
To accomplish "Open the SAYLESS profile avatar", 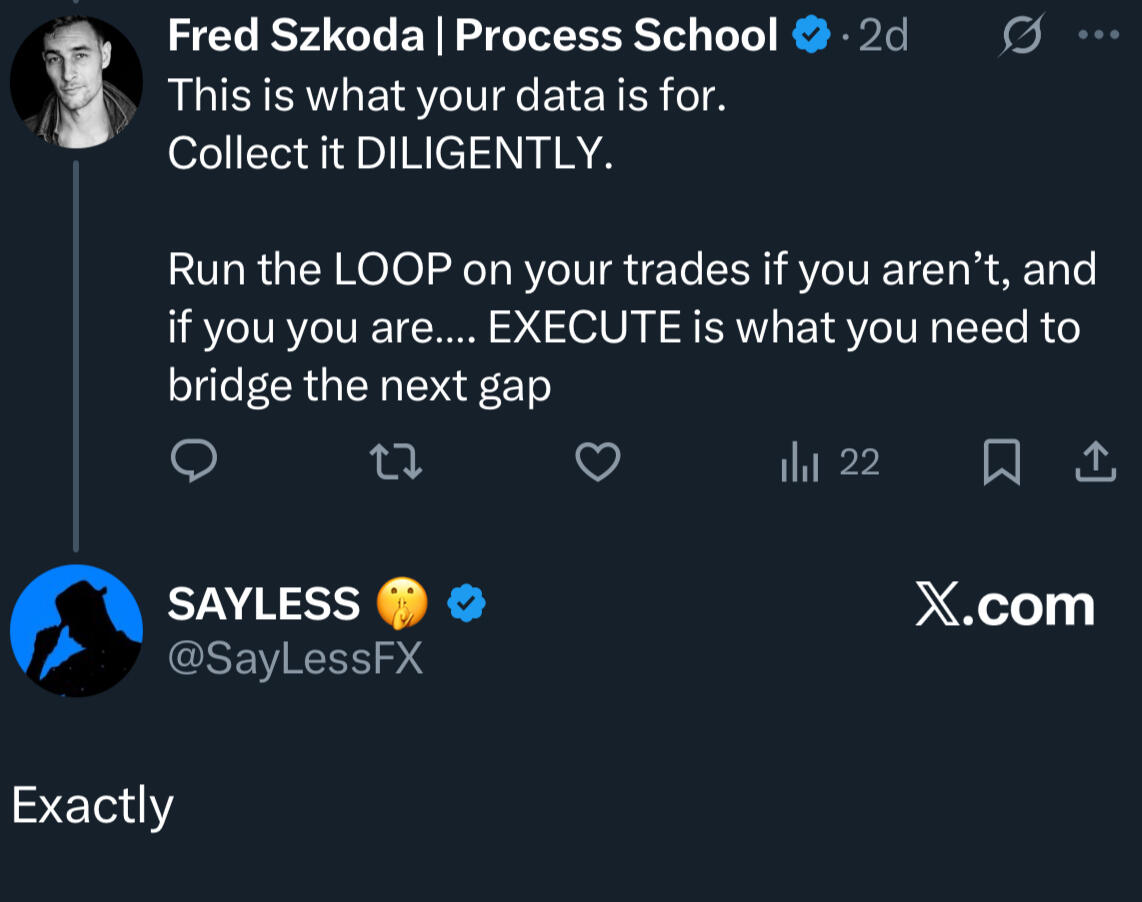I will [76, 630].
